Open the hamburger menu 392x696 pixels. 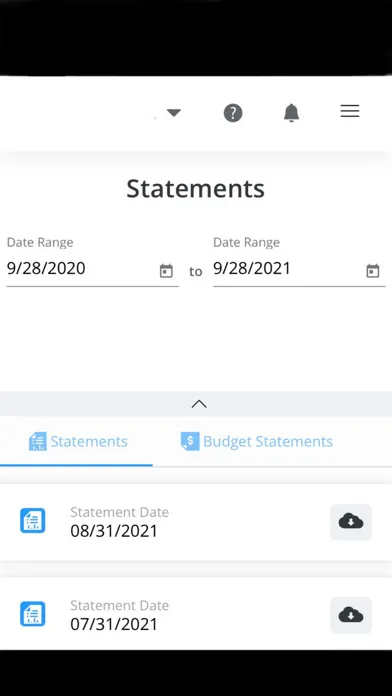click(350, 111)
